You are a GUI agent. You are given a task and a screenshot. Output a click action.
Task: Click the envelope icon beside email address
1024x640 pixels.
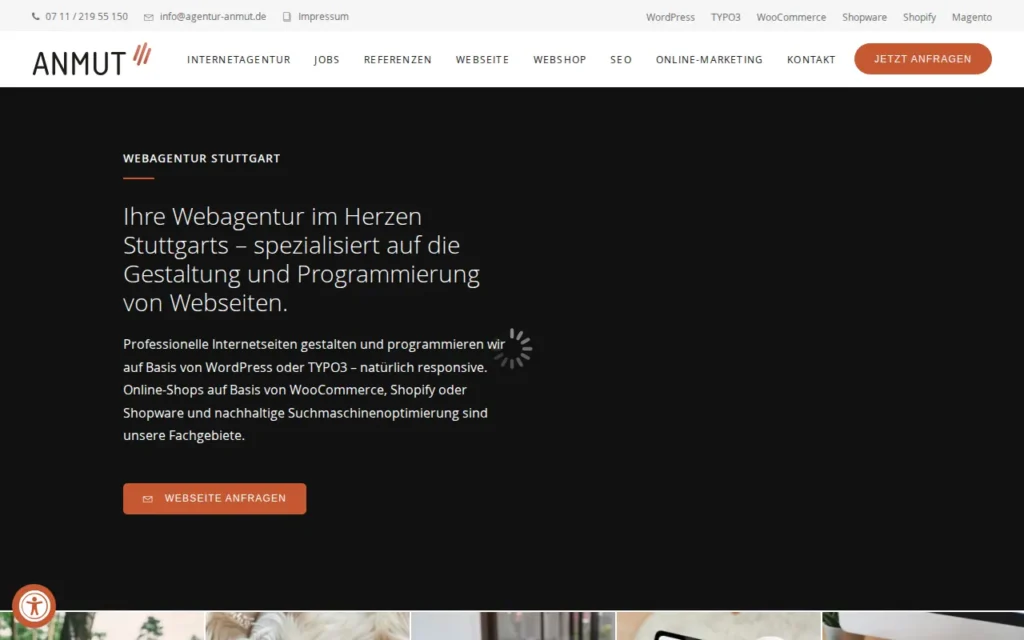click(x=149, y=17)
